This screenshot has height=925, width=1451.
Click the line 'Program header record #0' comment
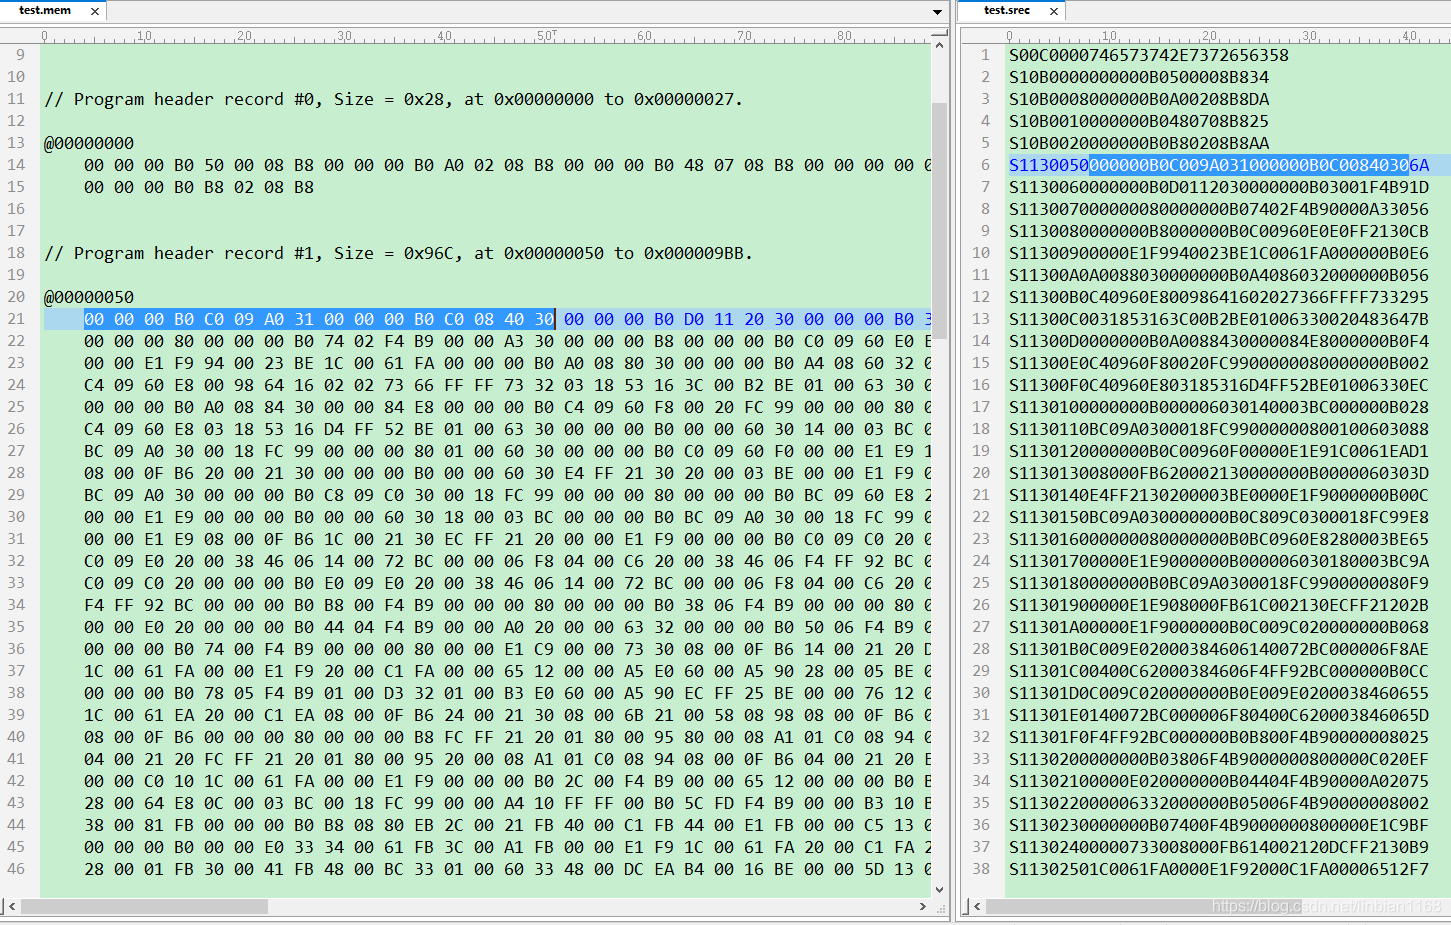pos(393,99)
